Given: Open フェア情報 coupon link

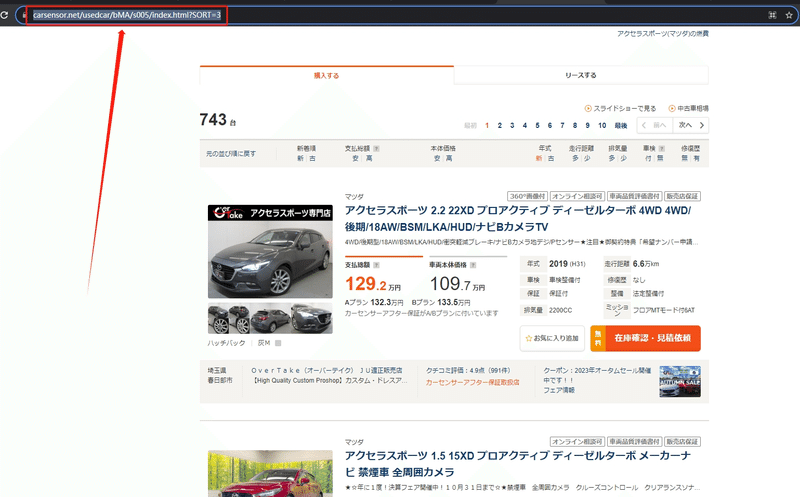Looking at the screenshot, I should coord(559,390).
